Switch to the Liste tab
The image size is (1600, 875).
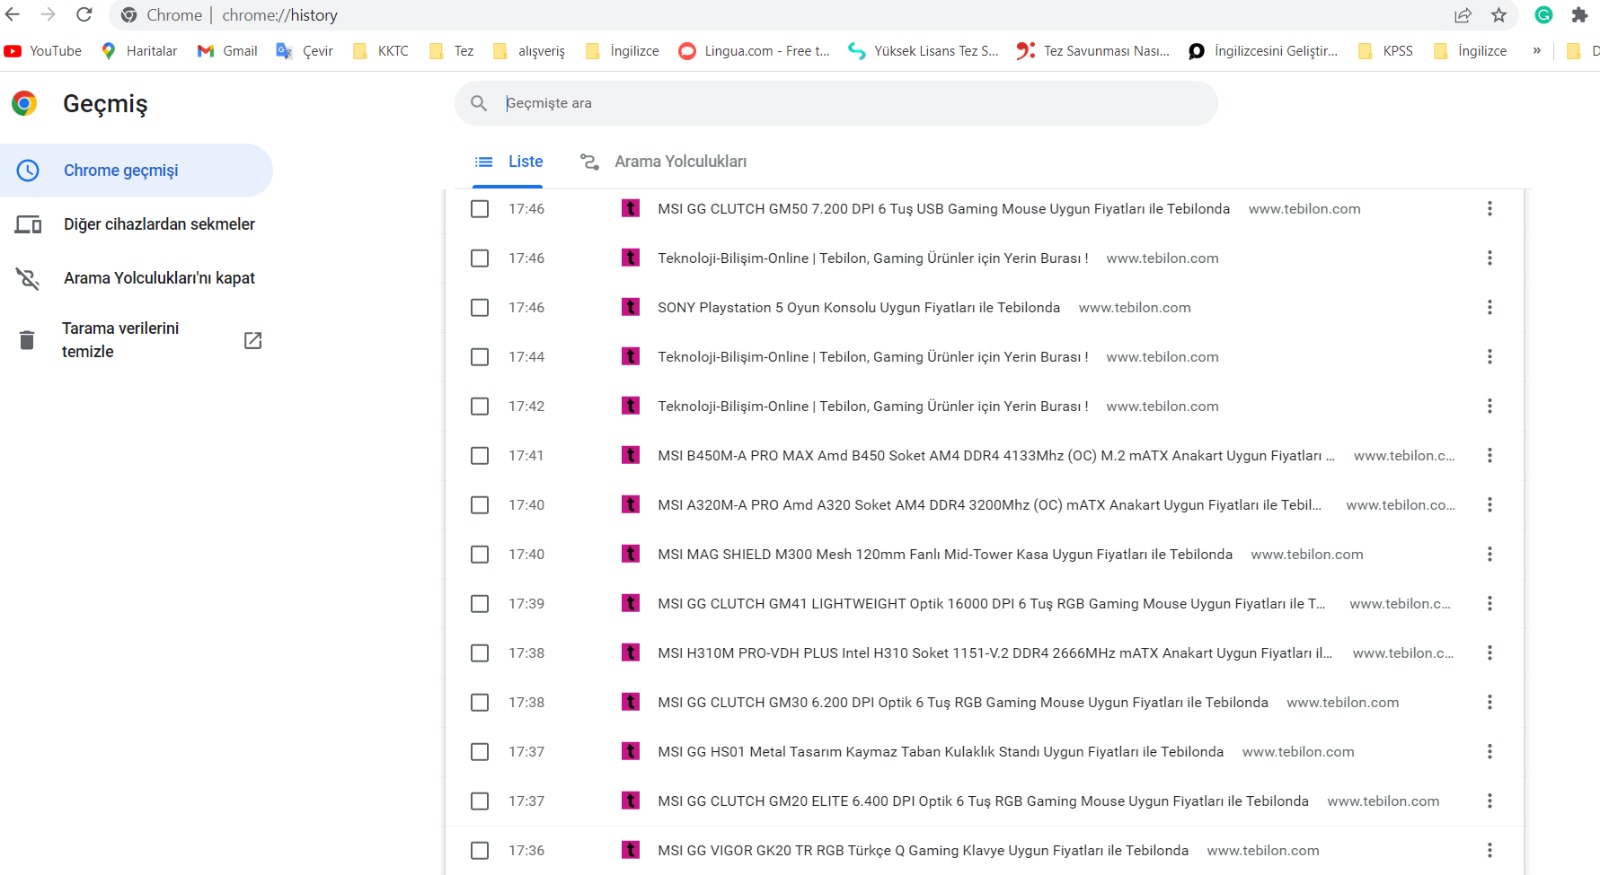tap(508, 162)
